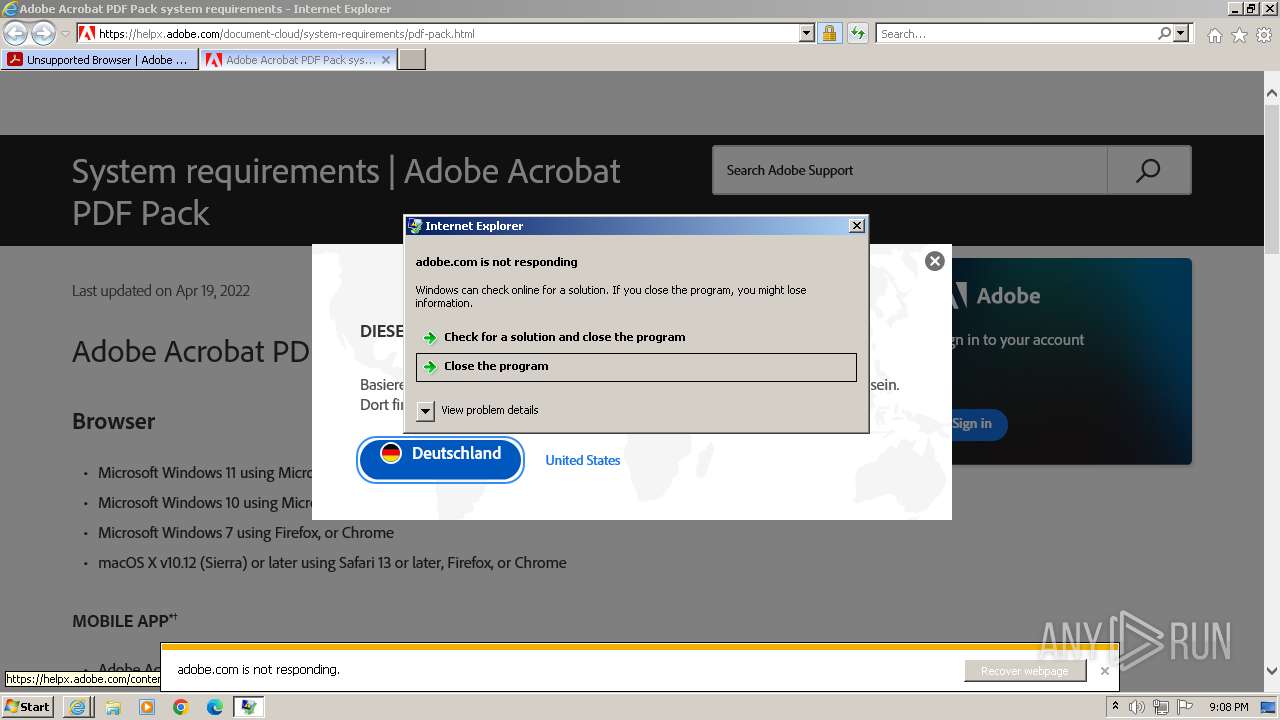Close the Adobe Acrobat PDF Pack tab

click(x=386, y=60)
